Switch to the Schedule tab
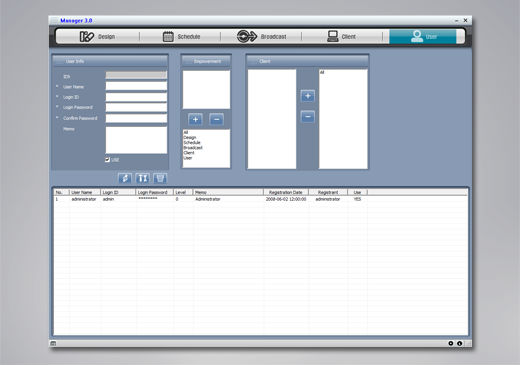520x365 pixels. 181,36
